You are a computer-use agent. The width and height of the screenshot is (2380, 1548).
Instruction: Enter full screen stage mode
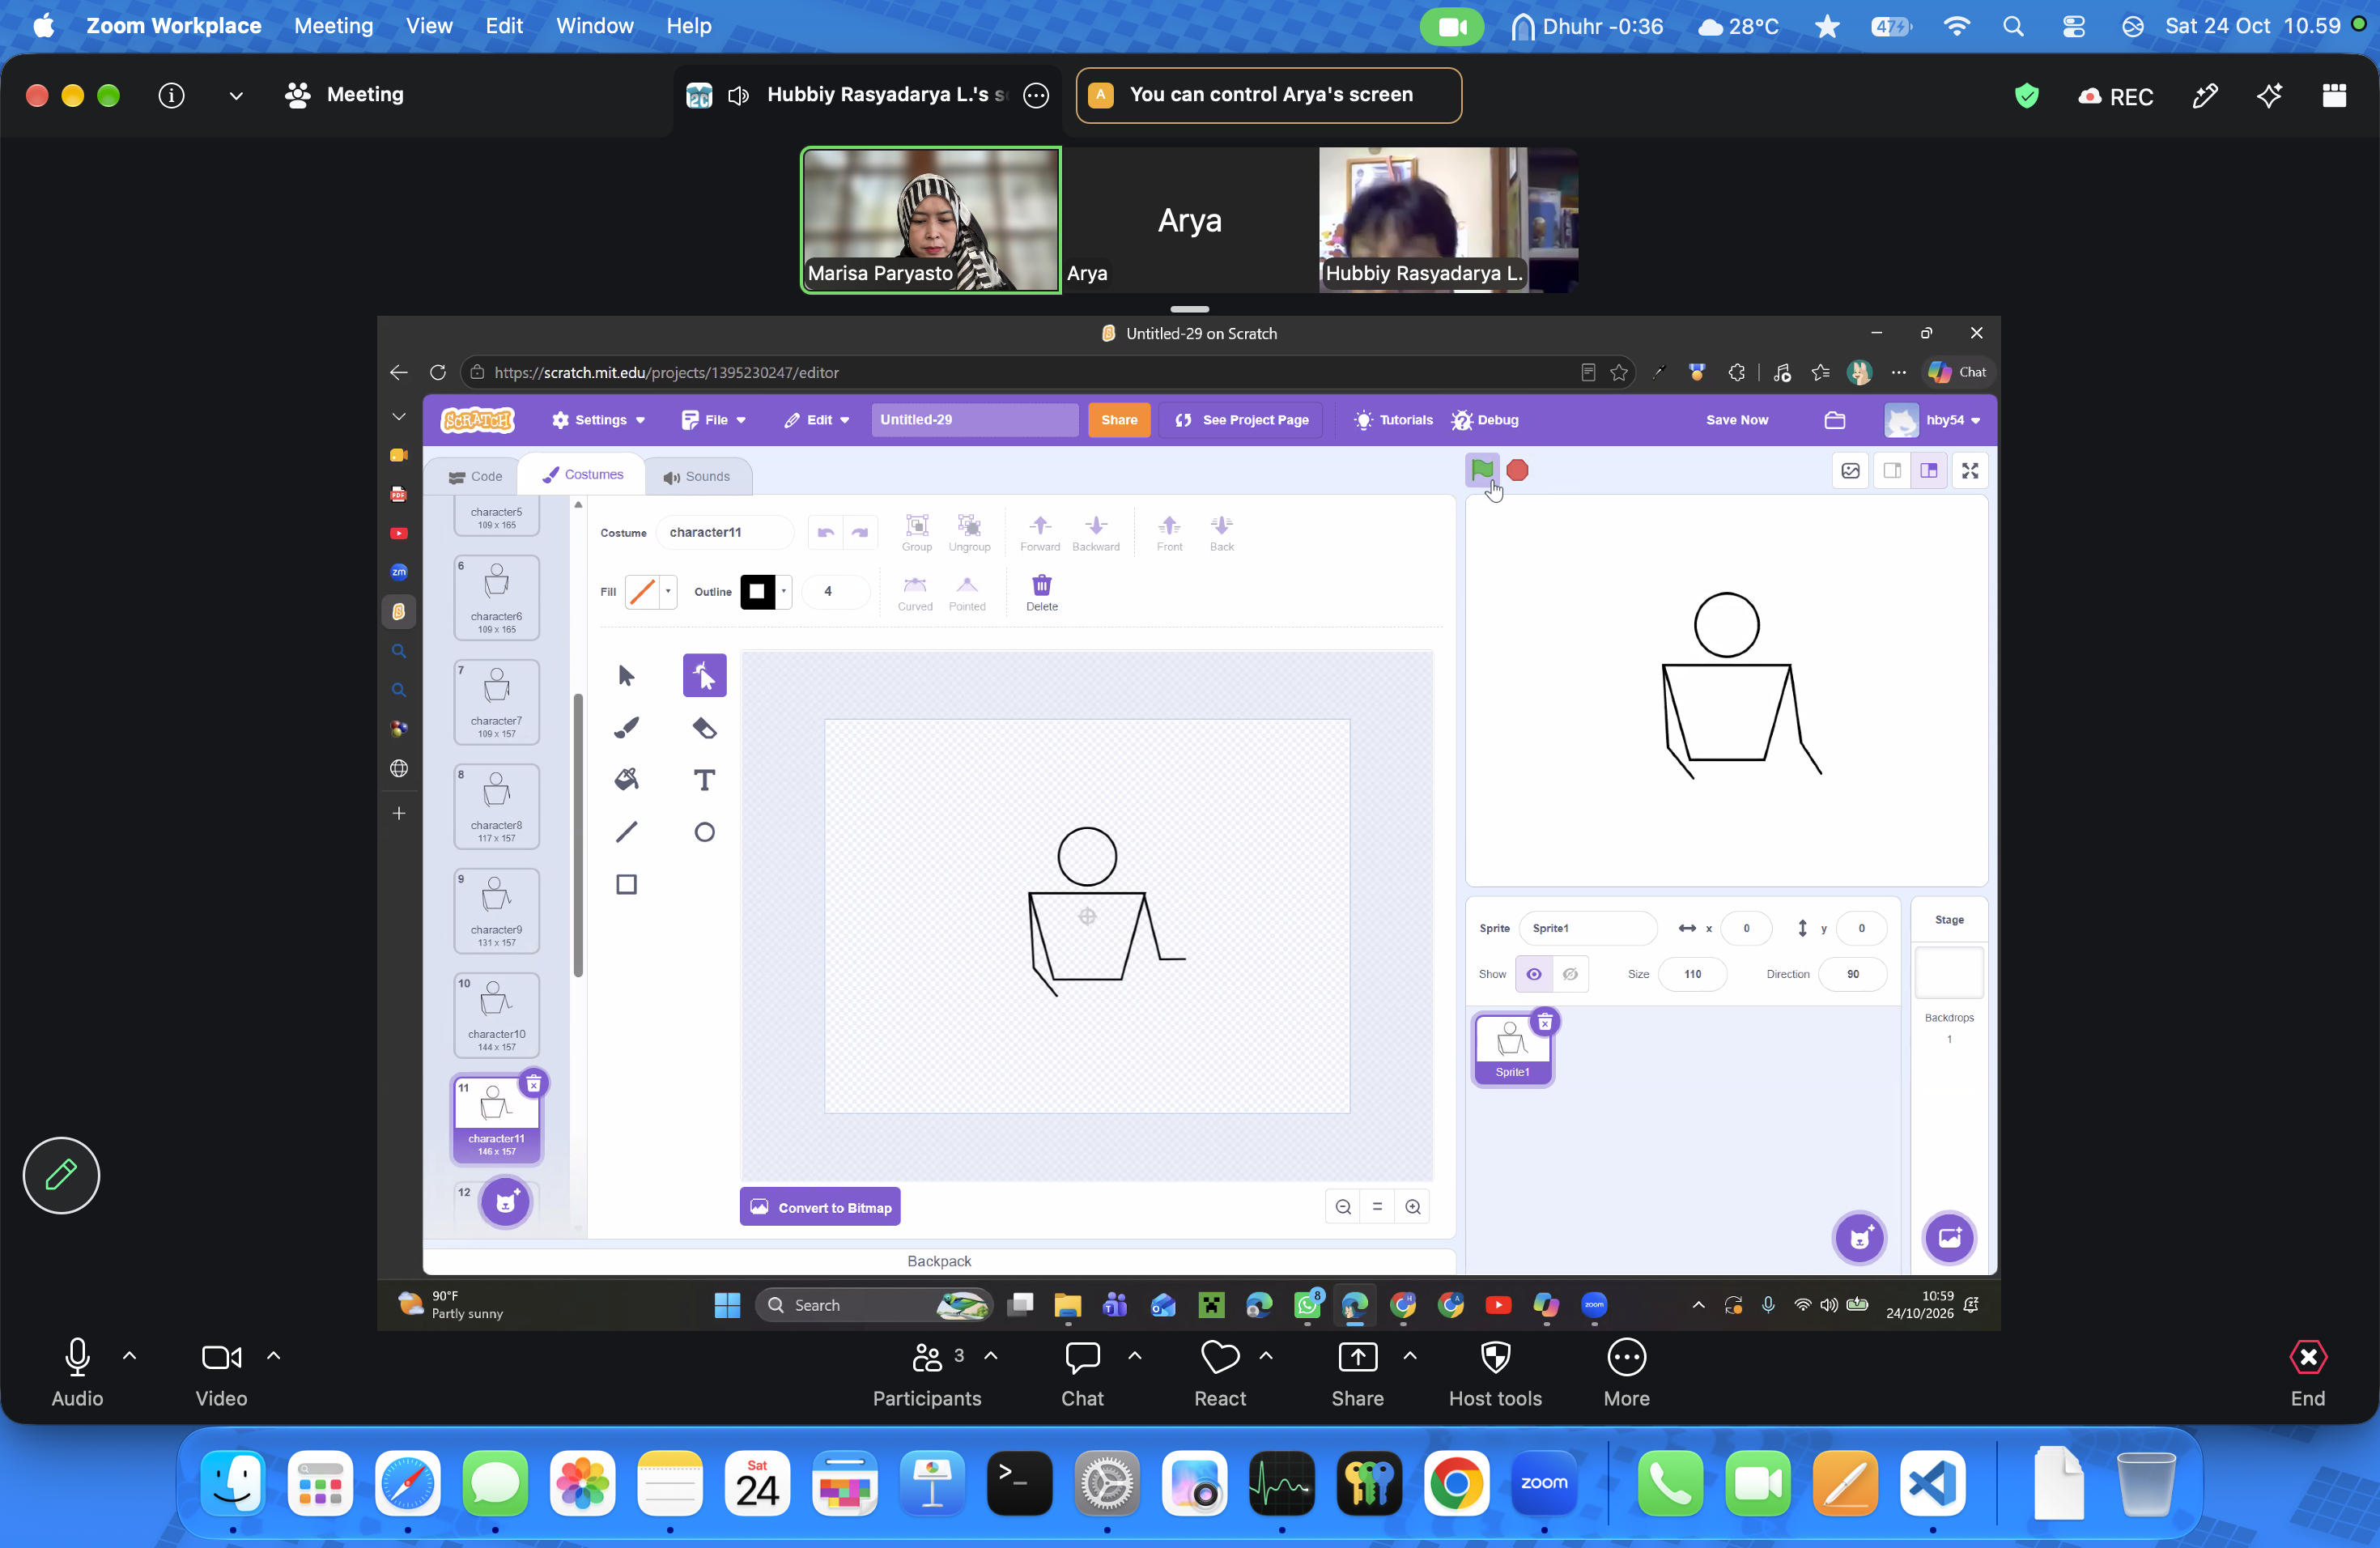1969,470
